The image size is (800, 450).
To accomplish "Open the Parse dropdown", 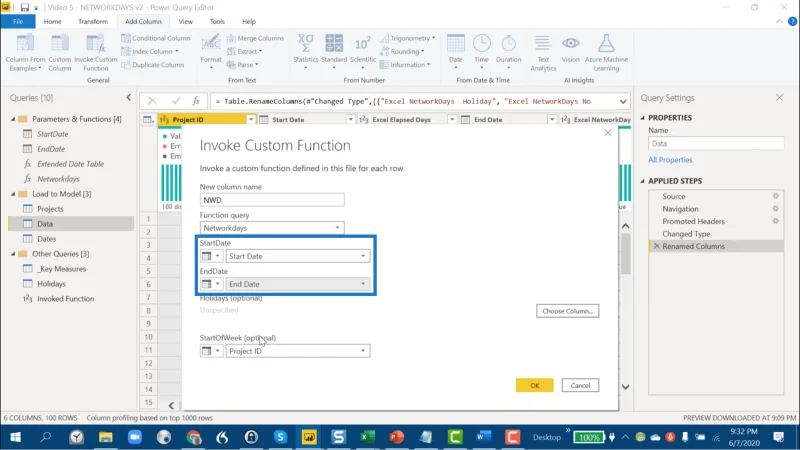I will (242, 65).
